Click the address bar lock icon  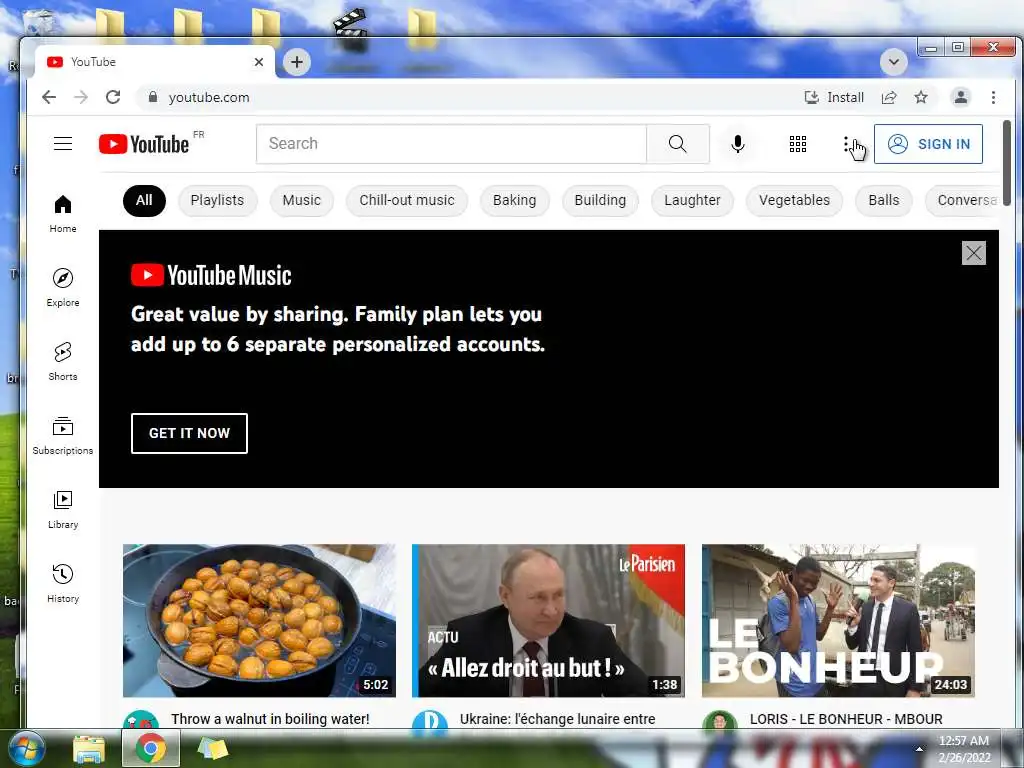(x=153, y=97)
